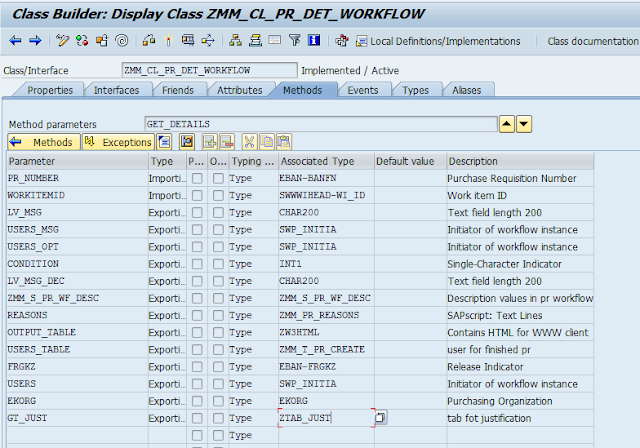Click the Other Object icon in the toolbar
This screenshot has width=640, height=448.
[x=102, y=40]
